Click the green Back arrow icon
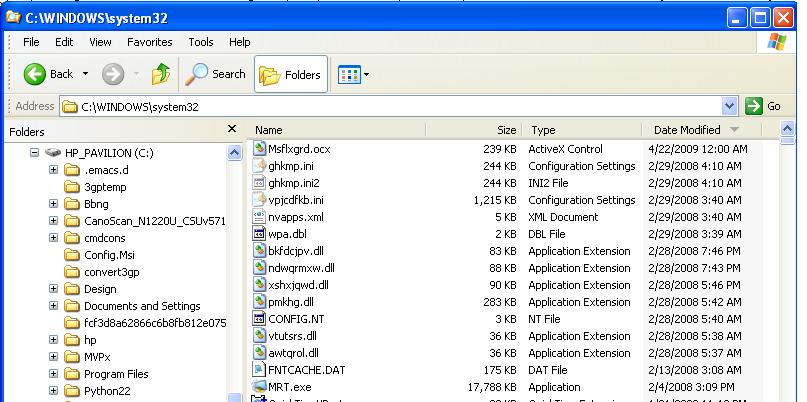The width and height of the screenshot is (807, 402). 34,74
